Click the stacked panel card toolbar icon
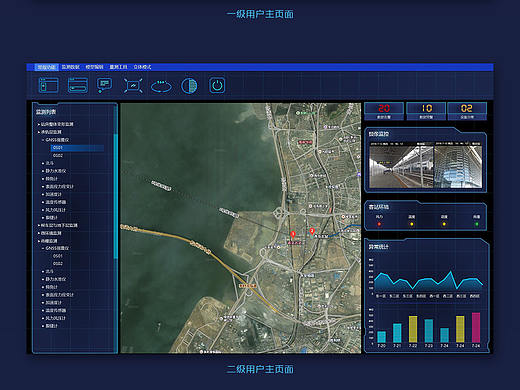The height and width of the screenshot is (390, 520). click(78, 85)
